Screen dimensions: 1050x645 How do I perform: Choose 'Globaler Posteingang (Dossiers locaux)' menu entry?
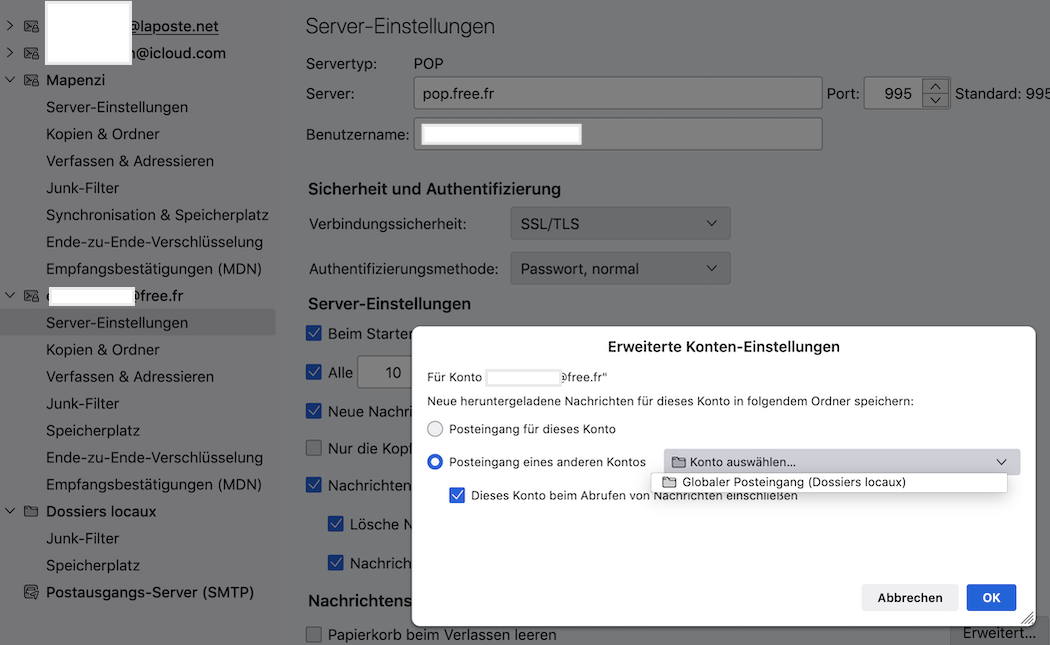coord(793,482)
